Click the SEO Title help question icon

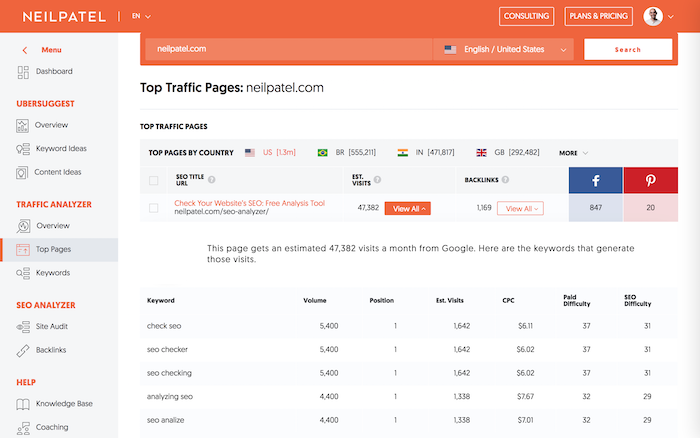click(212, 179)
